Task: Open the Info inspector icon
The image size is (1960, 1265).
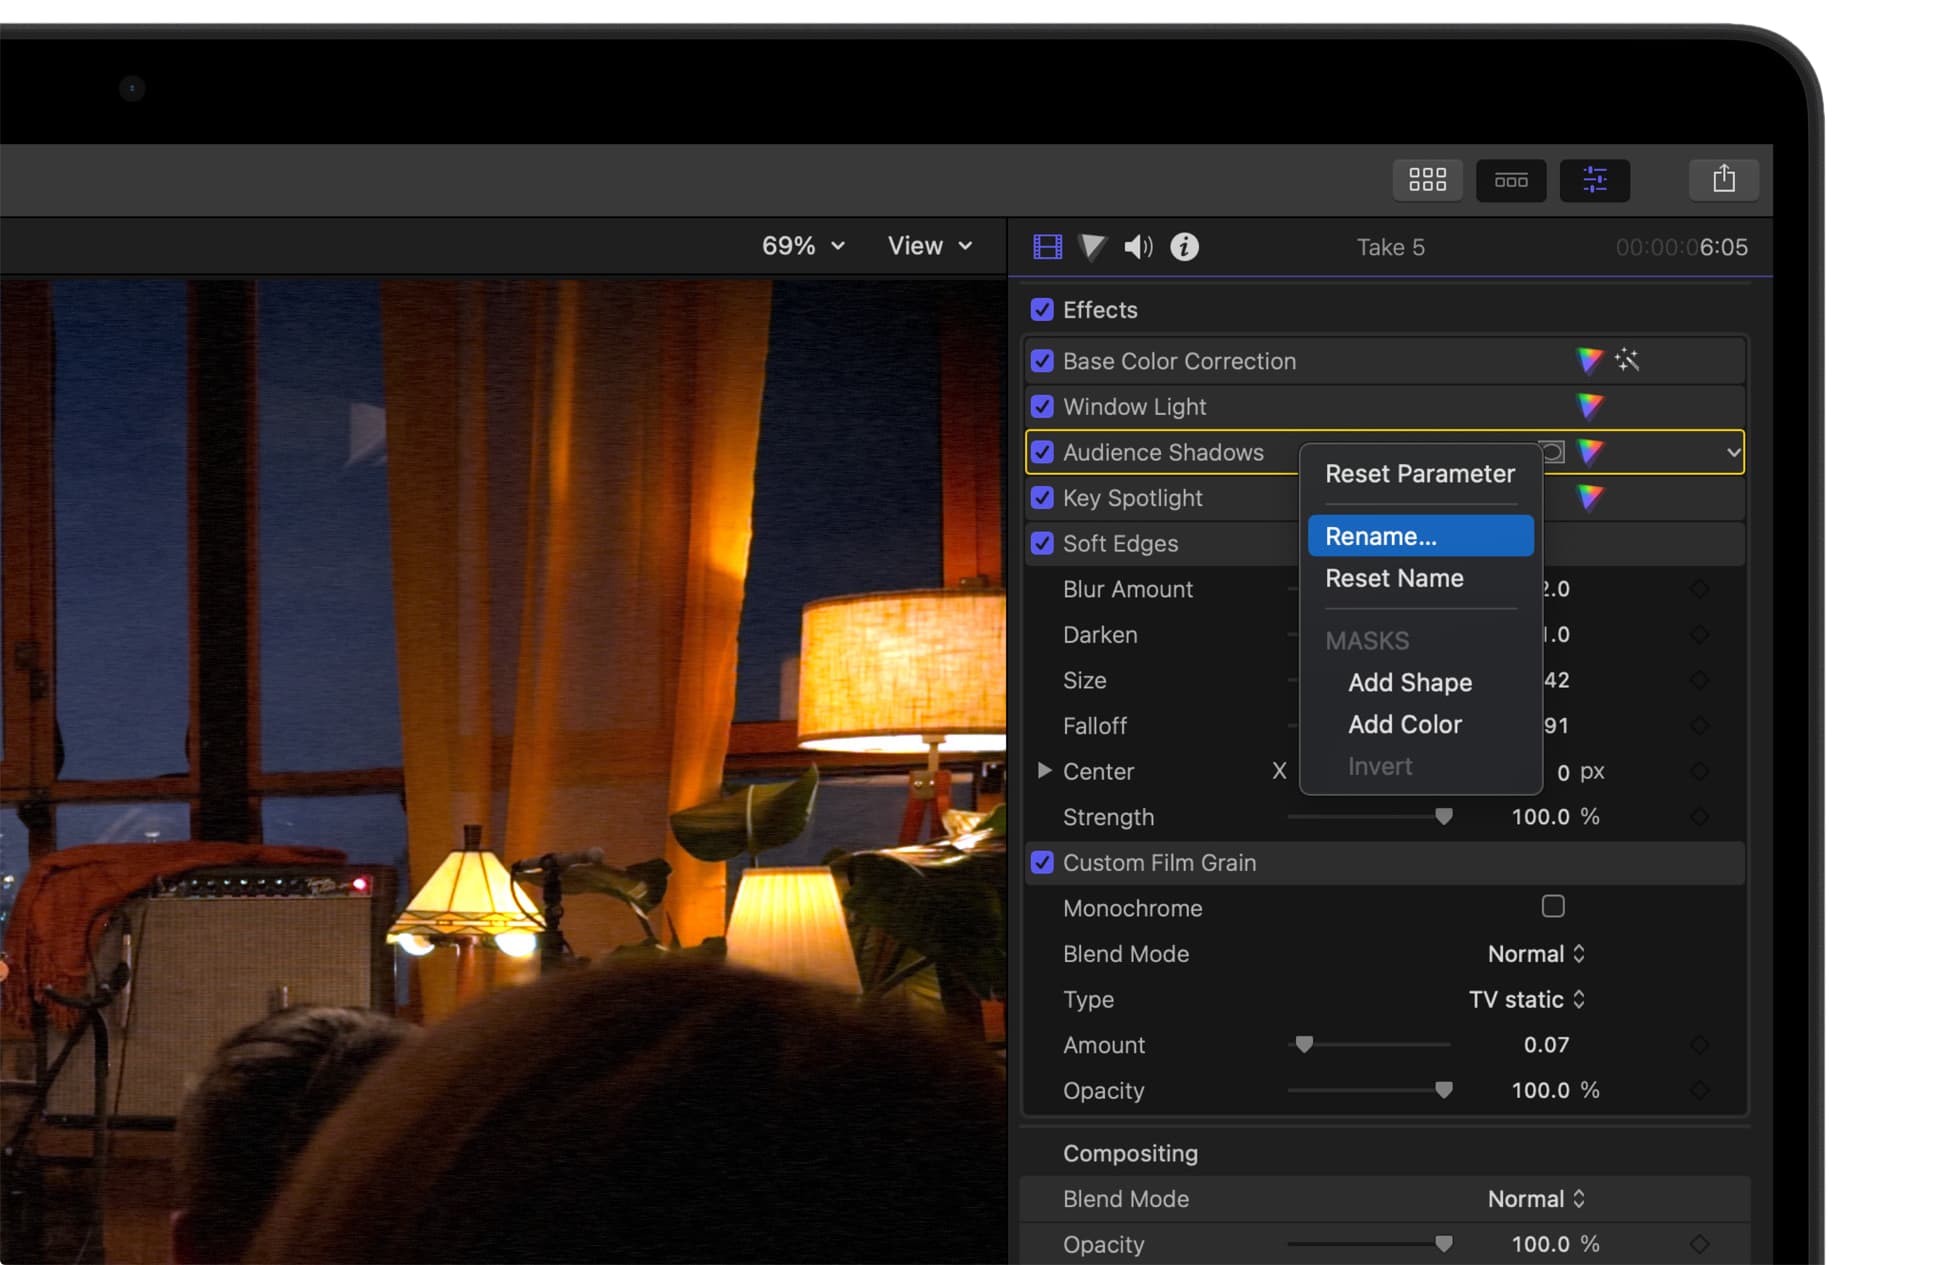Action: (x=1184, y=246)
